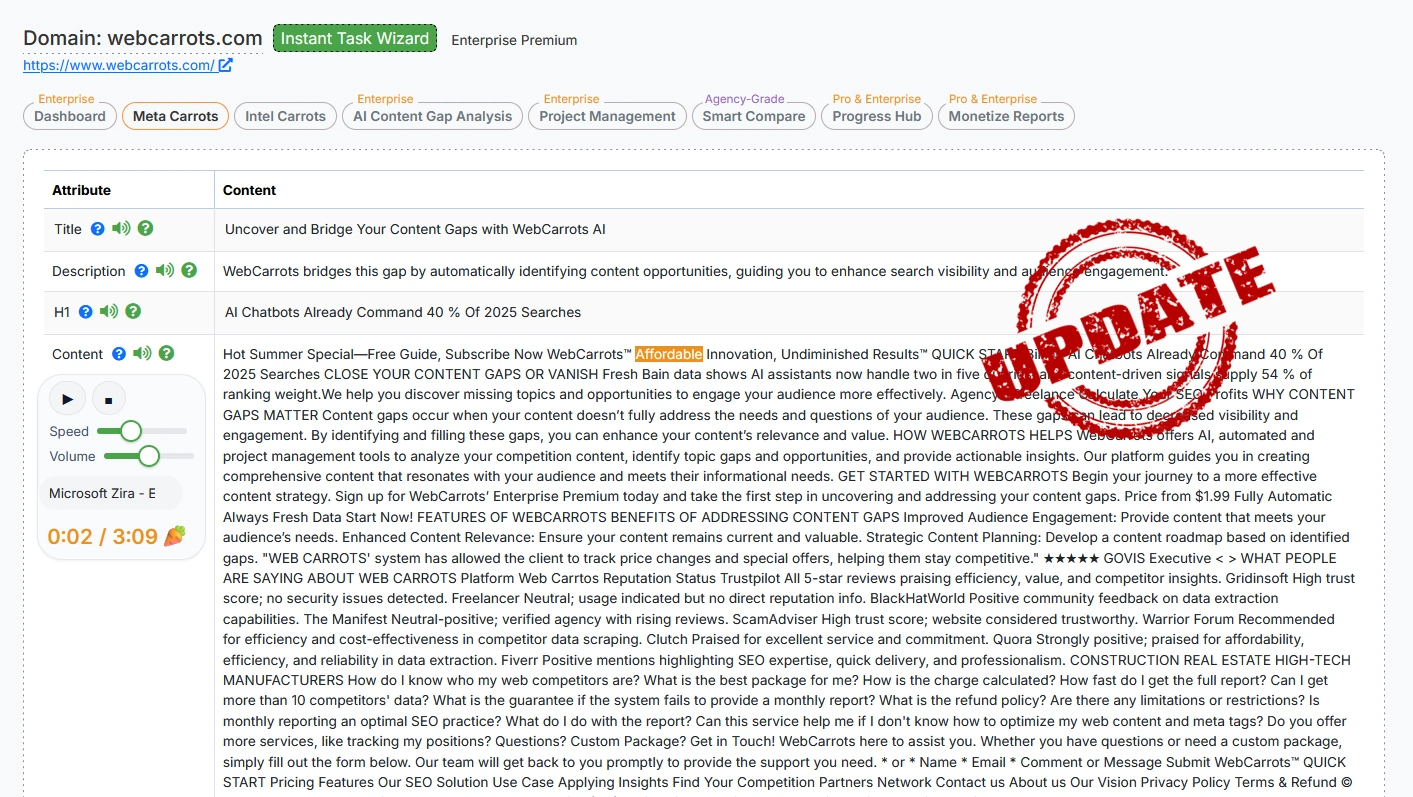The width and height of the screenshot is (1413, 797).
Task: Click the 0:02 / 3:09 playback timer
Action: [x=103, y=536]
